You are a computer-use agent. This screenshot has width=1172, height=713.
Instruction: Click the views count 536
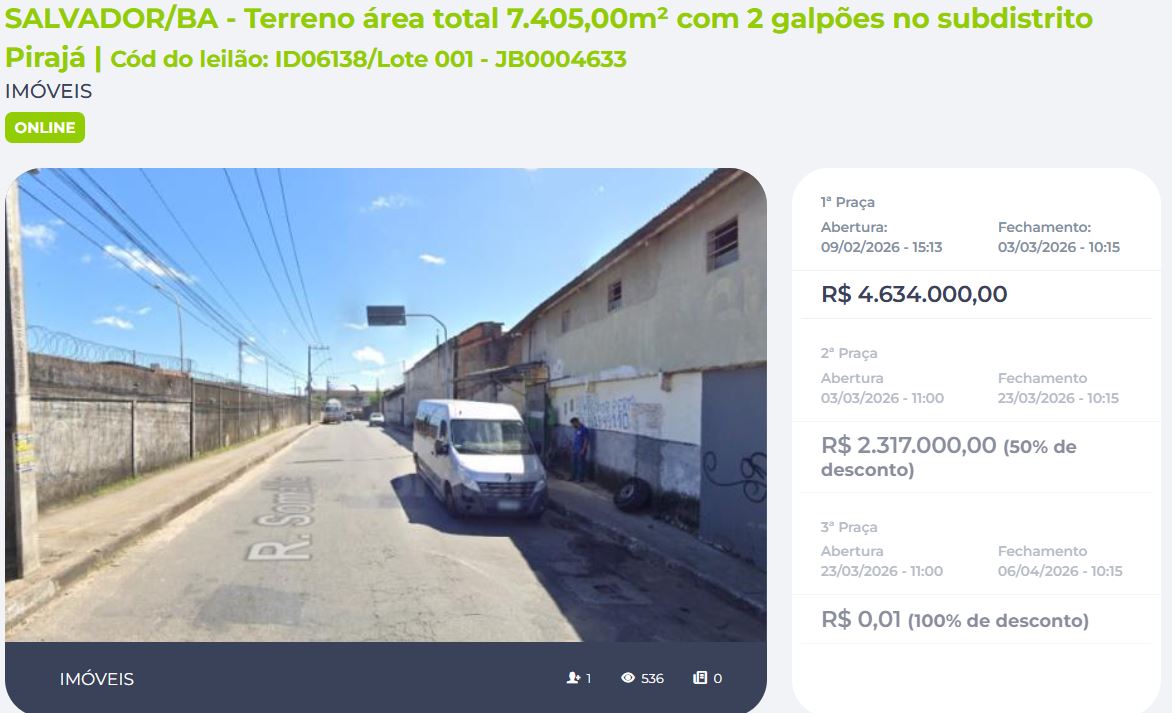652,679
